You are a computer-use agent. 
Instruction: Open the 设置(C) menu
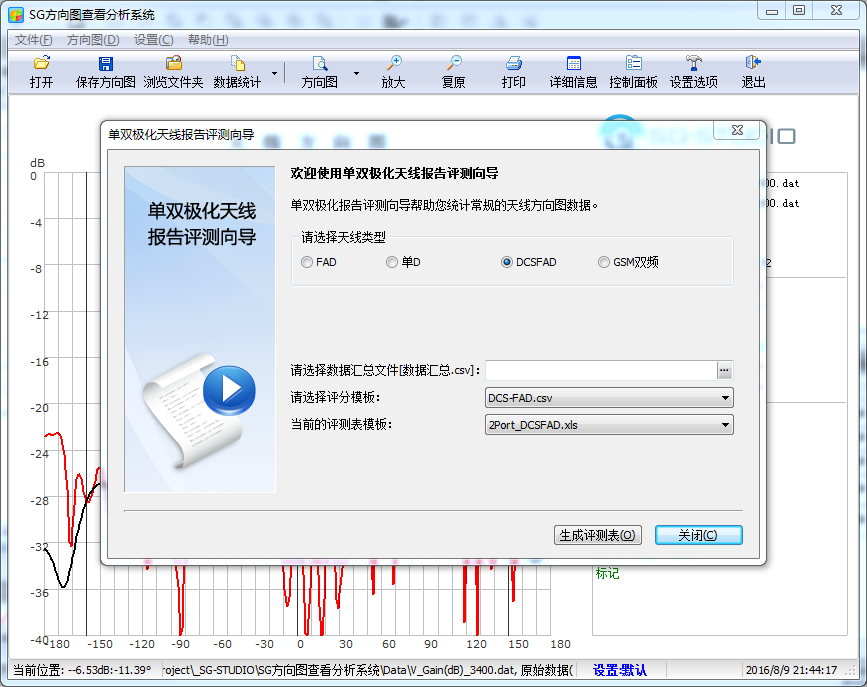click(x=153, y=40)
